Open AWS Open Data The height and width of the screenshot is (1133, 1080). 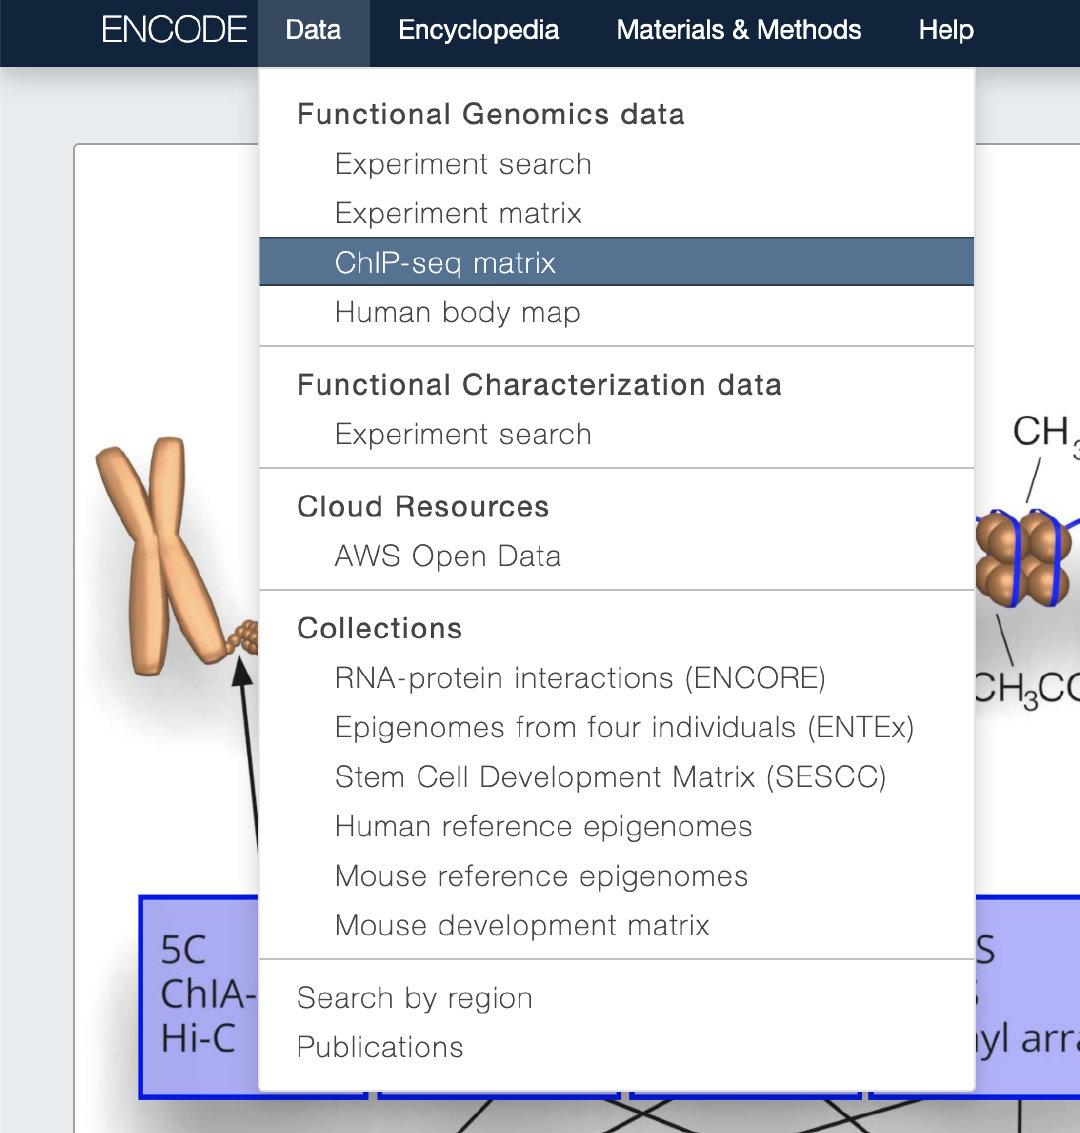click(x=447, y=556)
